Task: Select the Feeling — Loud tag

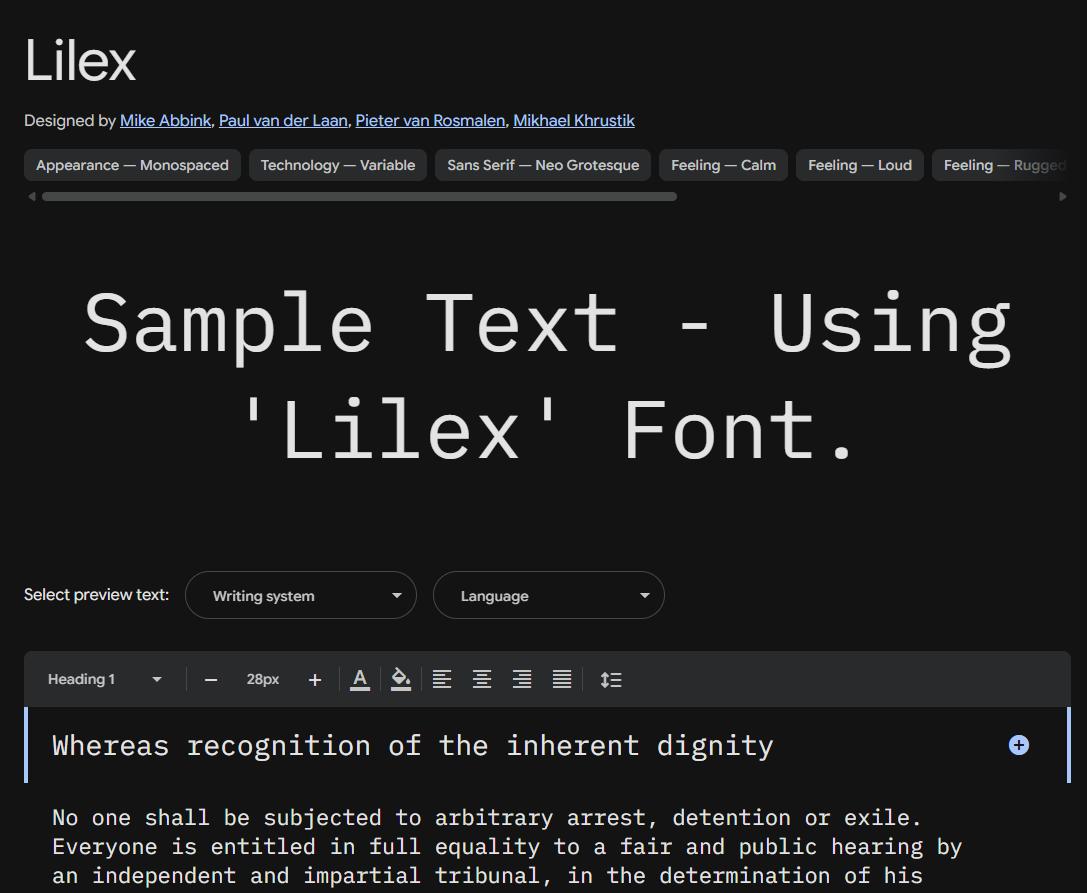Action: tap(860, 165)
